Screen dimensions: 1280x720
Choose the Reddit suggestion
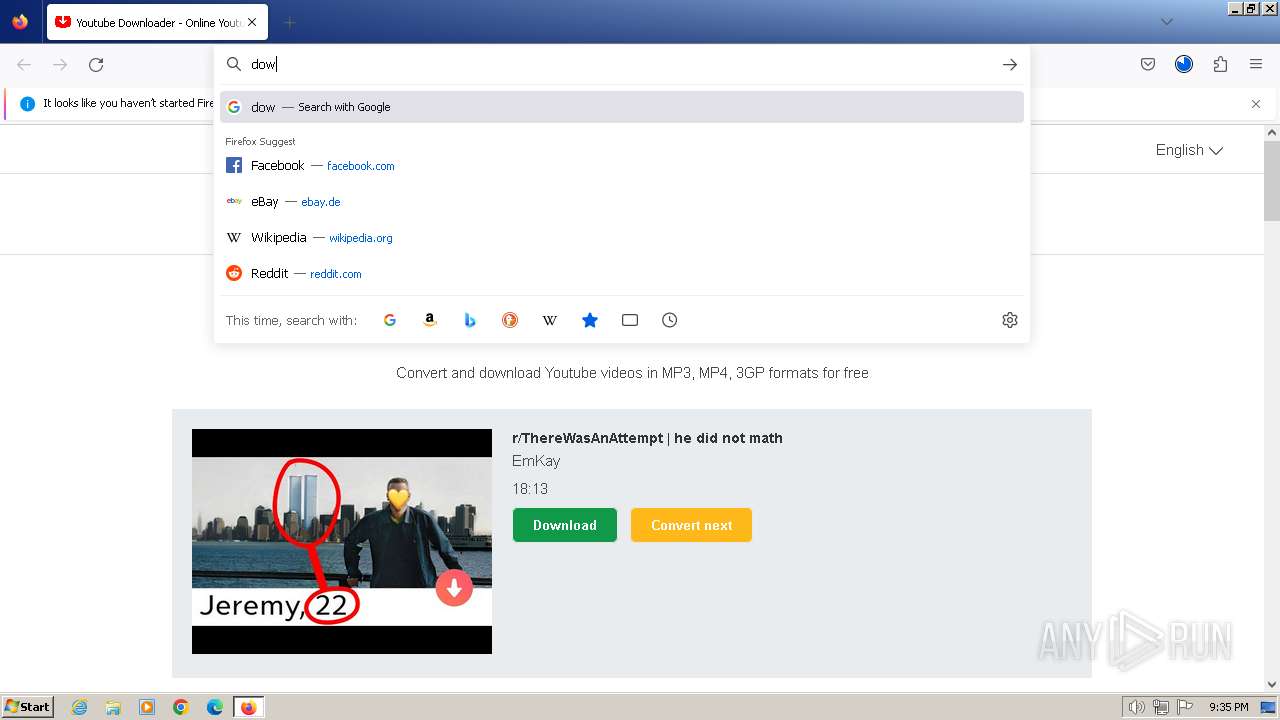[x=622, y=274]
